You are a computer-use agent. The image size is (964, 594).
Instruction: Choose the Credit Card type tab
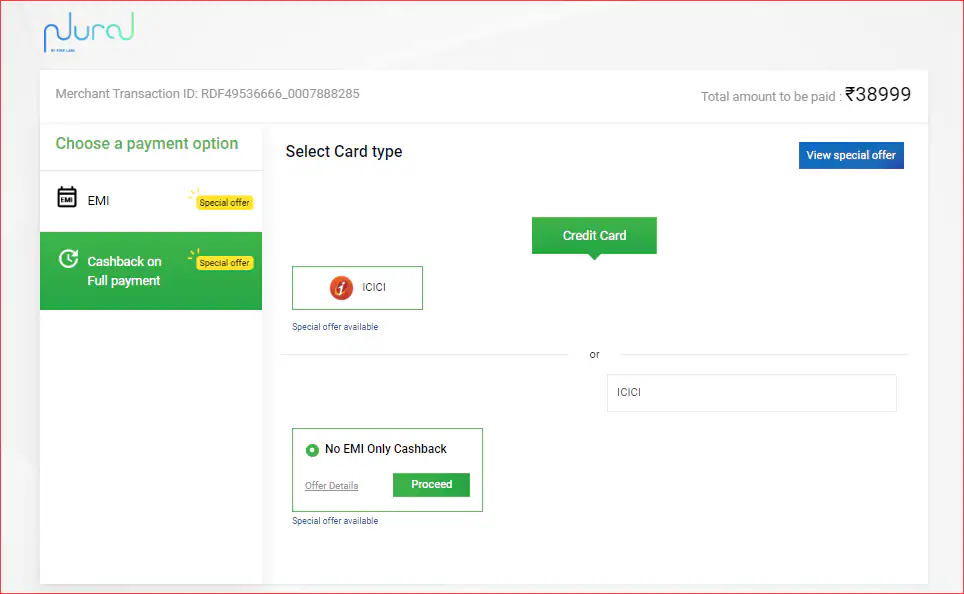coord(594,236)
